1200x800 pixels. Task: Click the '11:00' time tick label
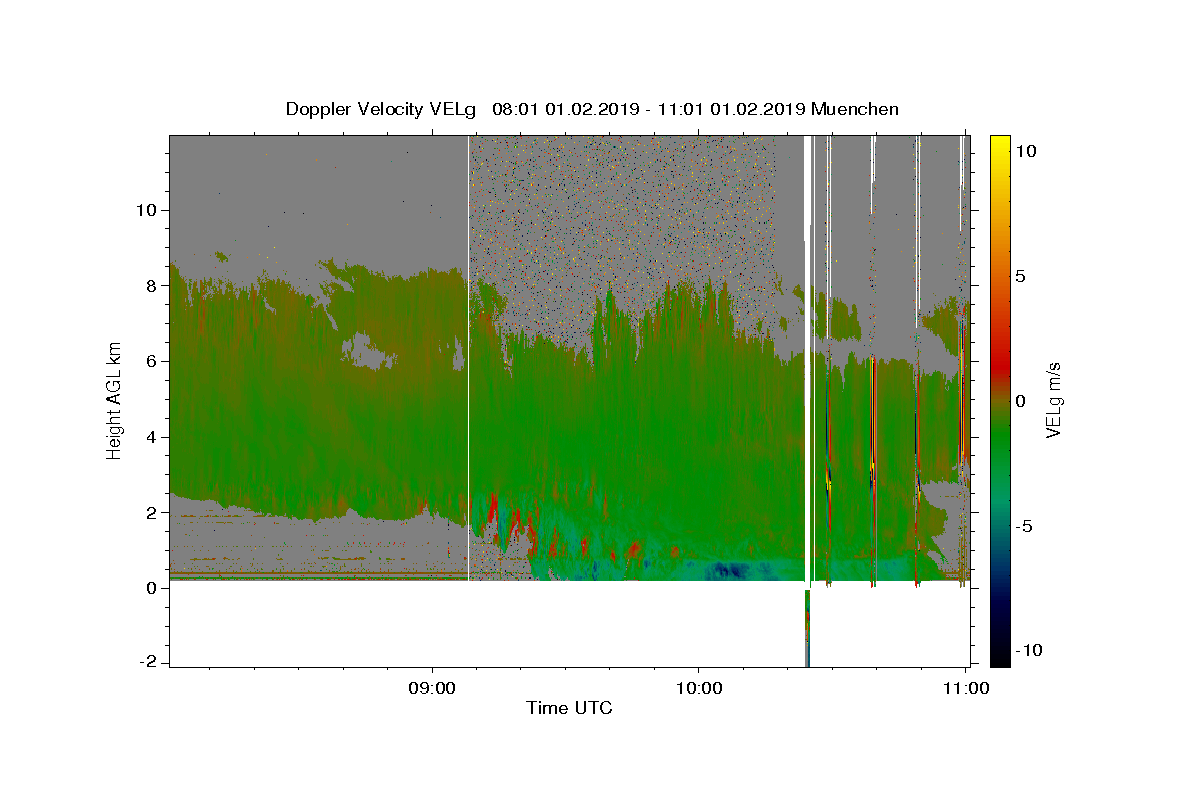pyautogui.click(x=964, y=688)
